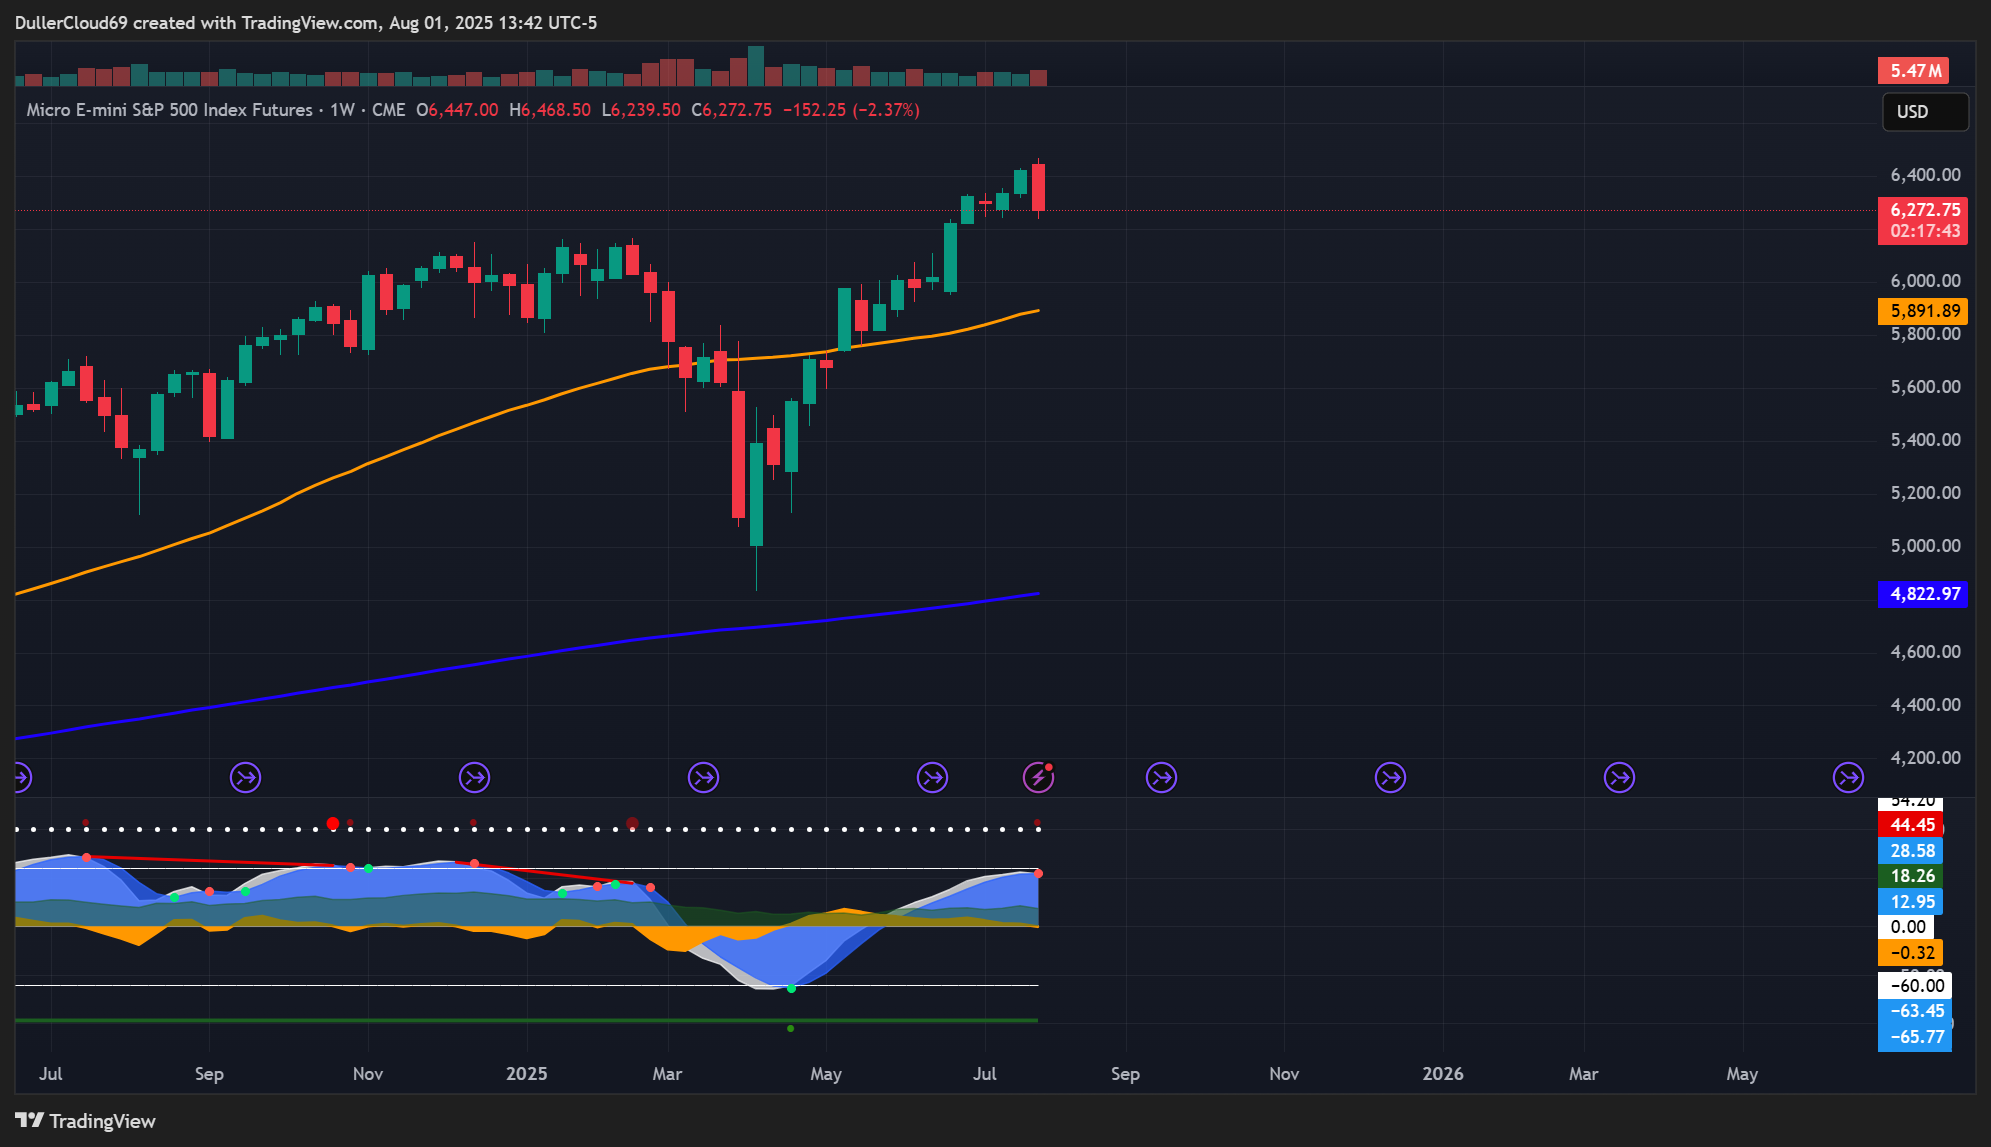Image resolution: width=1991 pixels, height=1147 pixels.
Task: Click the large red dot on dotted line
Action: pyautogui.click(x=333, y=824)
